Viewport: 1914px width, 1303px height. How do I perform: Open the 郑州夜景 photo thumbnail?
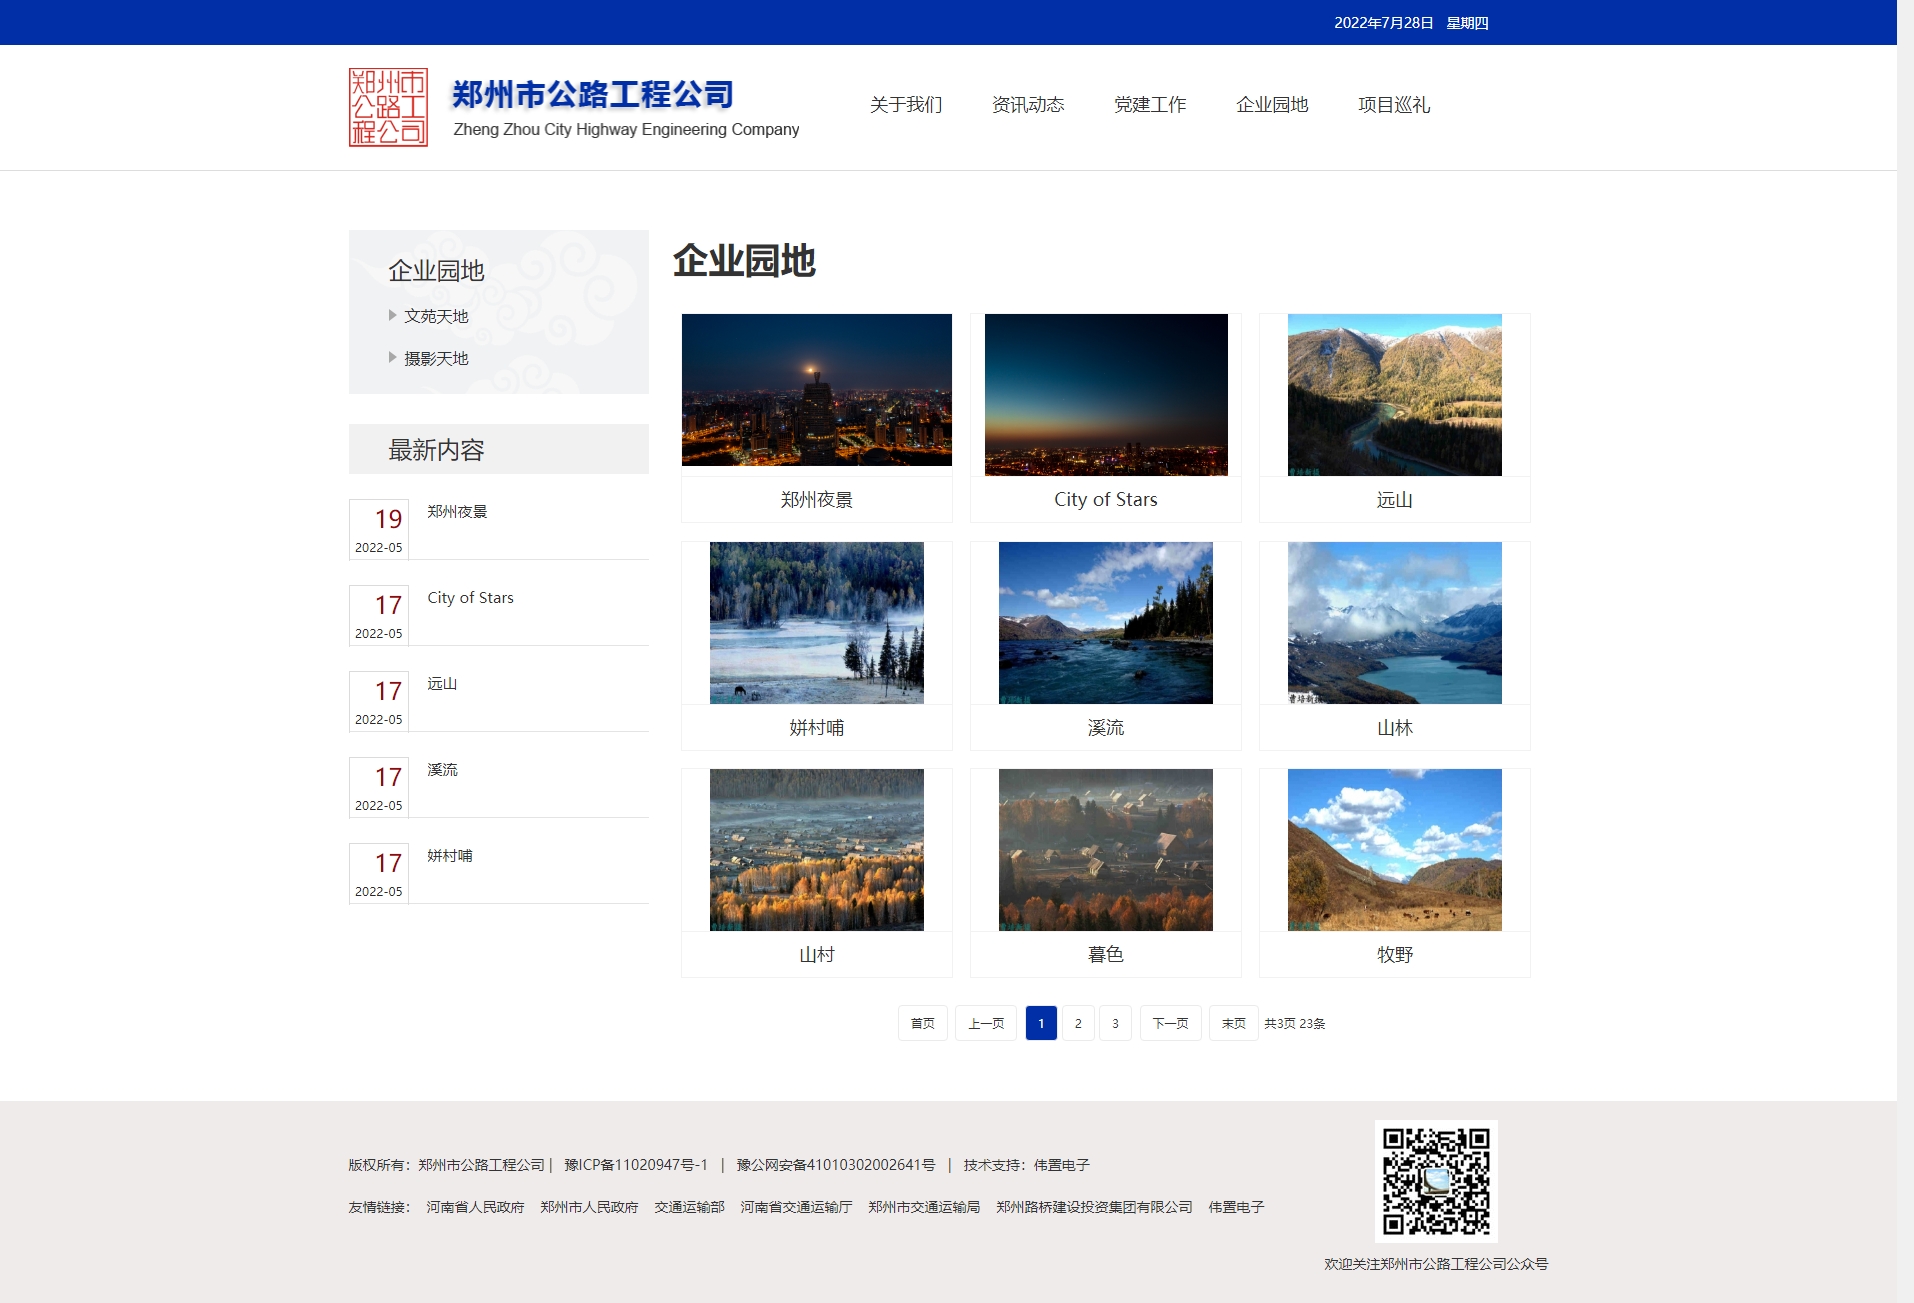(816, 390)
